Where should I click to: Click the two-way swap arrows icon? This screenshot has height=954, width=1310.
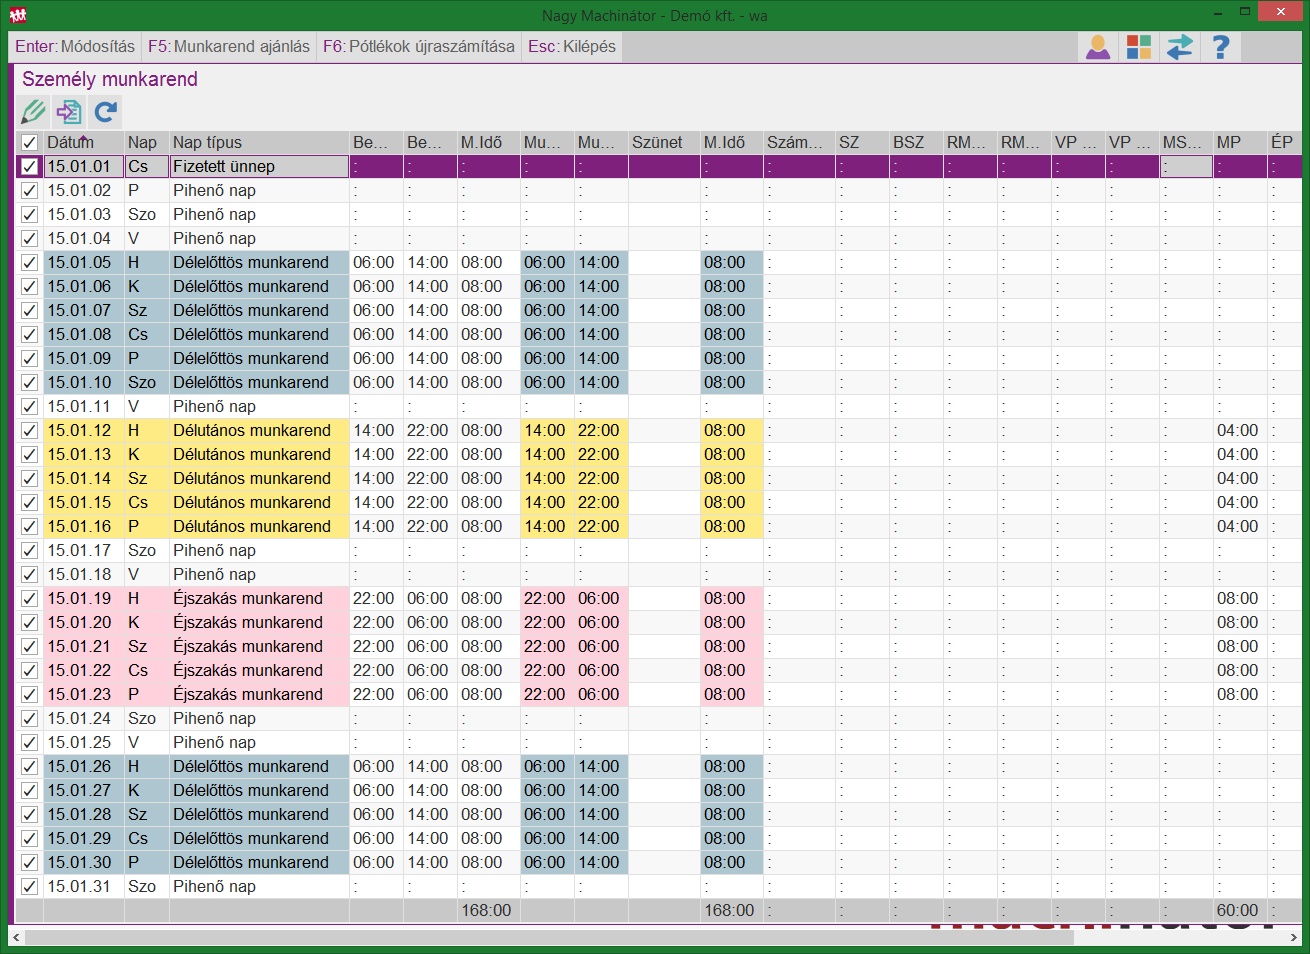1179,47
